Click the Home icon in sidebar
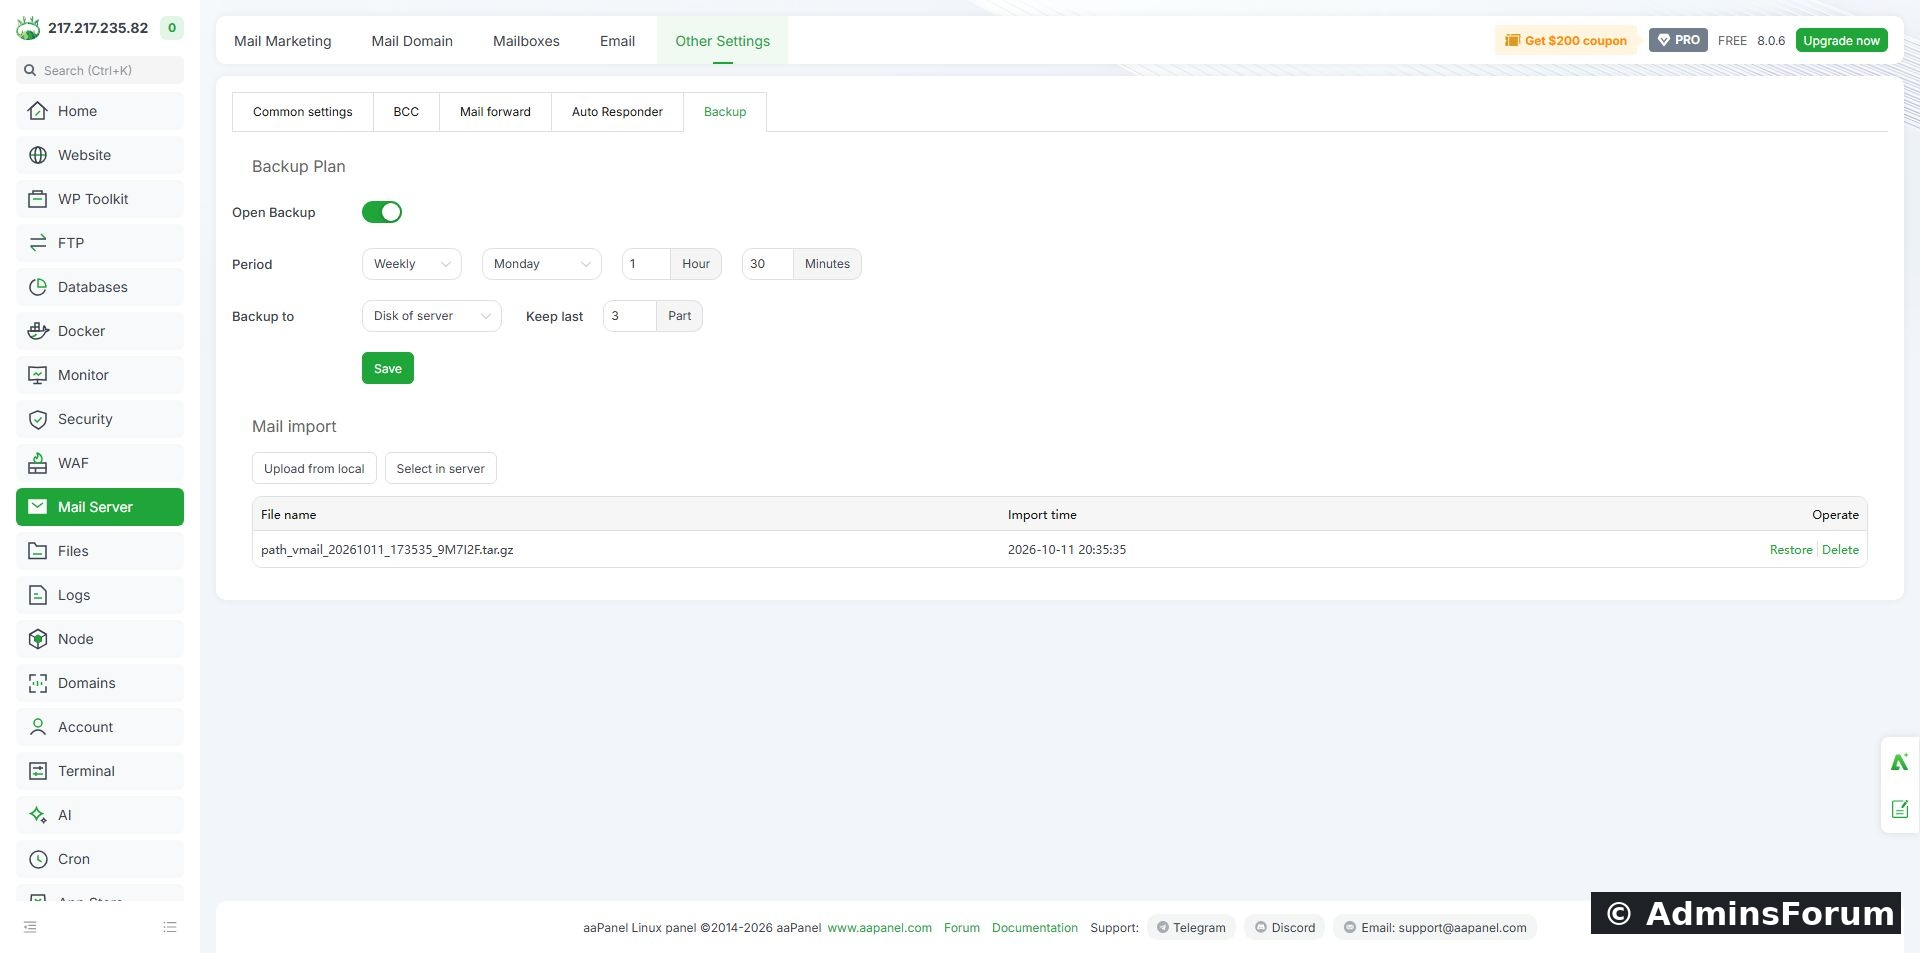Viewport: 1920px width, 953px height. click(38, 111)
